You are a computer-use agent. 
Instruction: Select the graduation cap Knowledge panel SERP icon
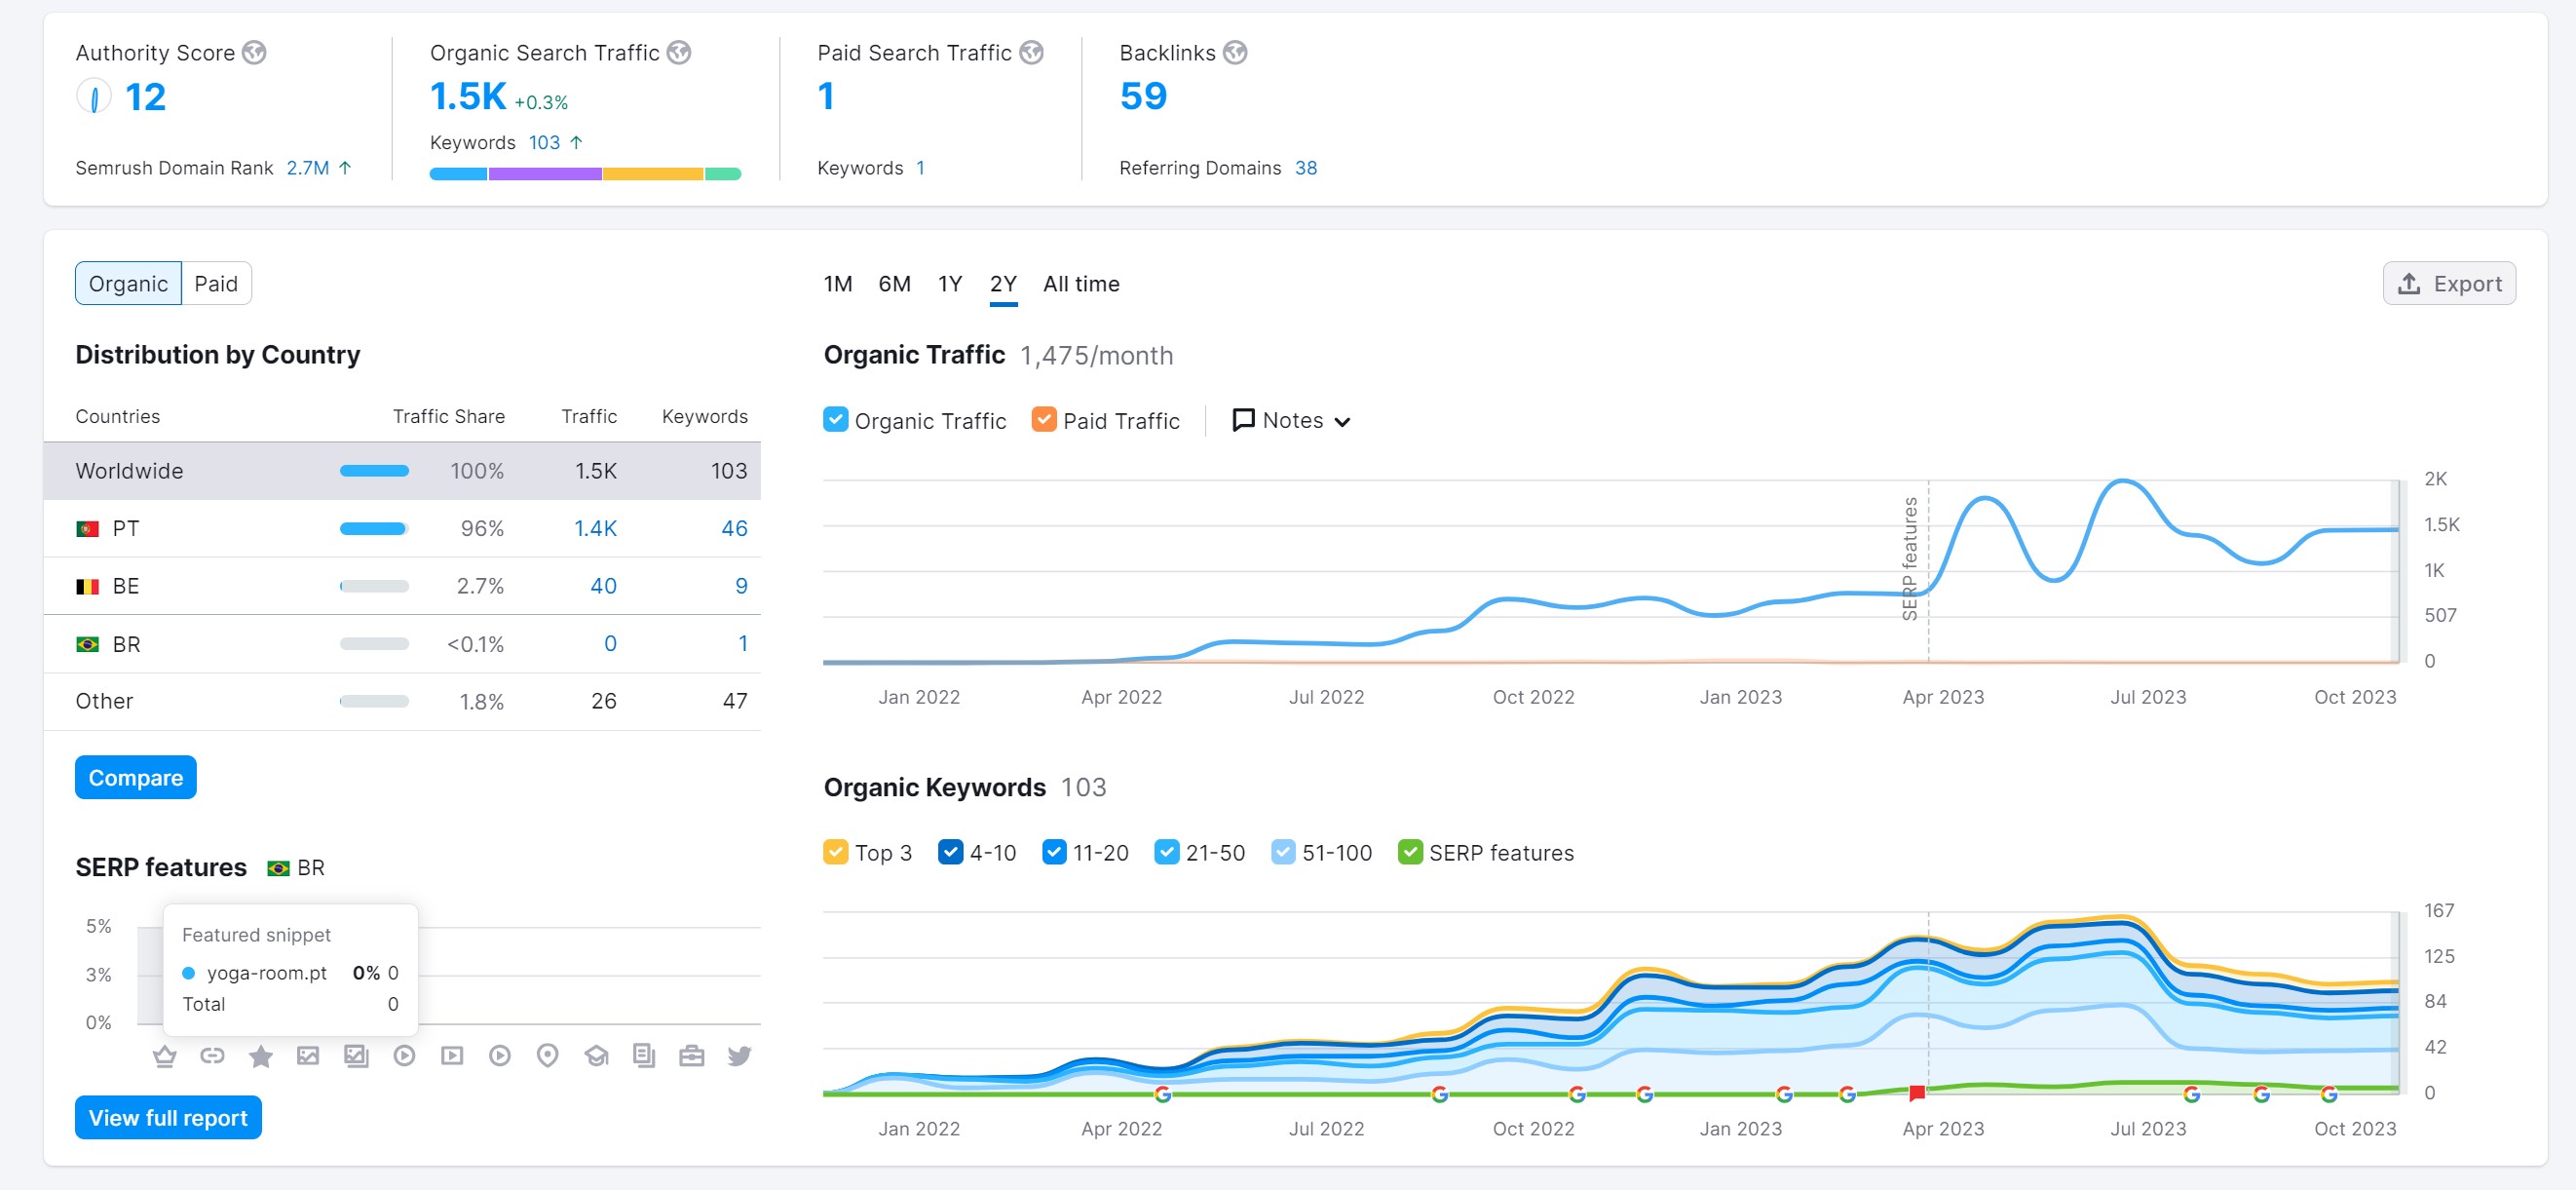[597, 1056]
